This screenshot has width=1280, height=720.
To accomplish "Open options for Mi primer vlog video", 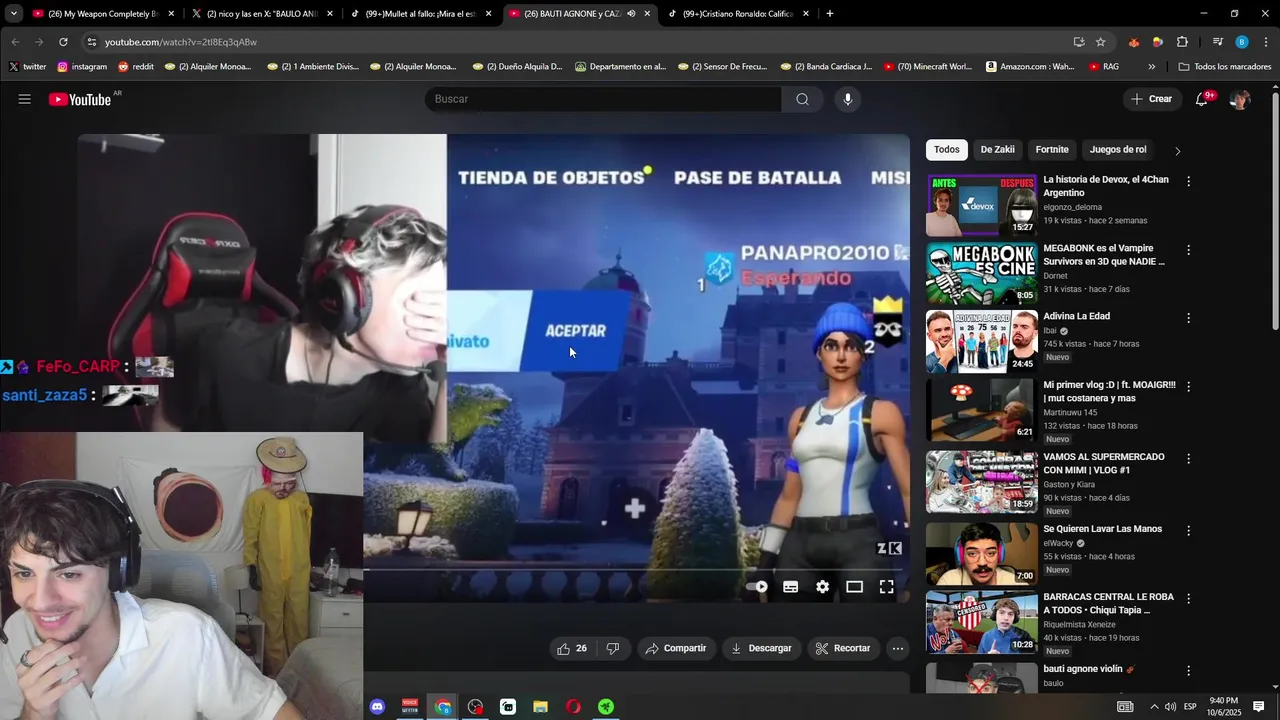I will (x=1188, y=386).
